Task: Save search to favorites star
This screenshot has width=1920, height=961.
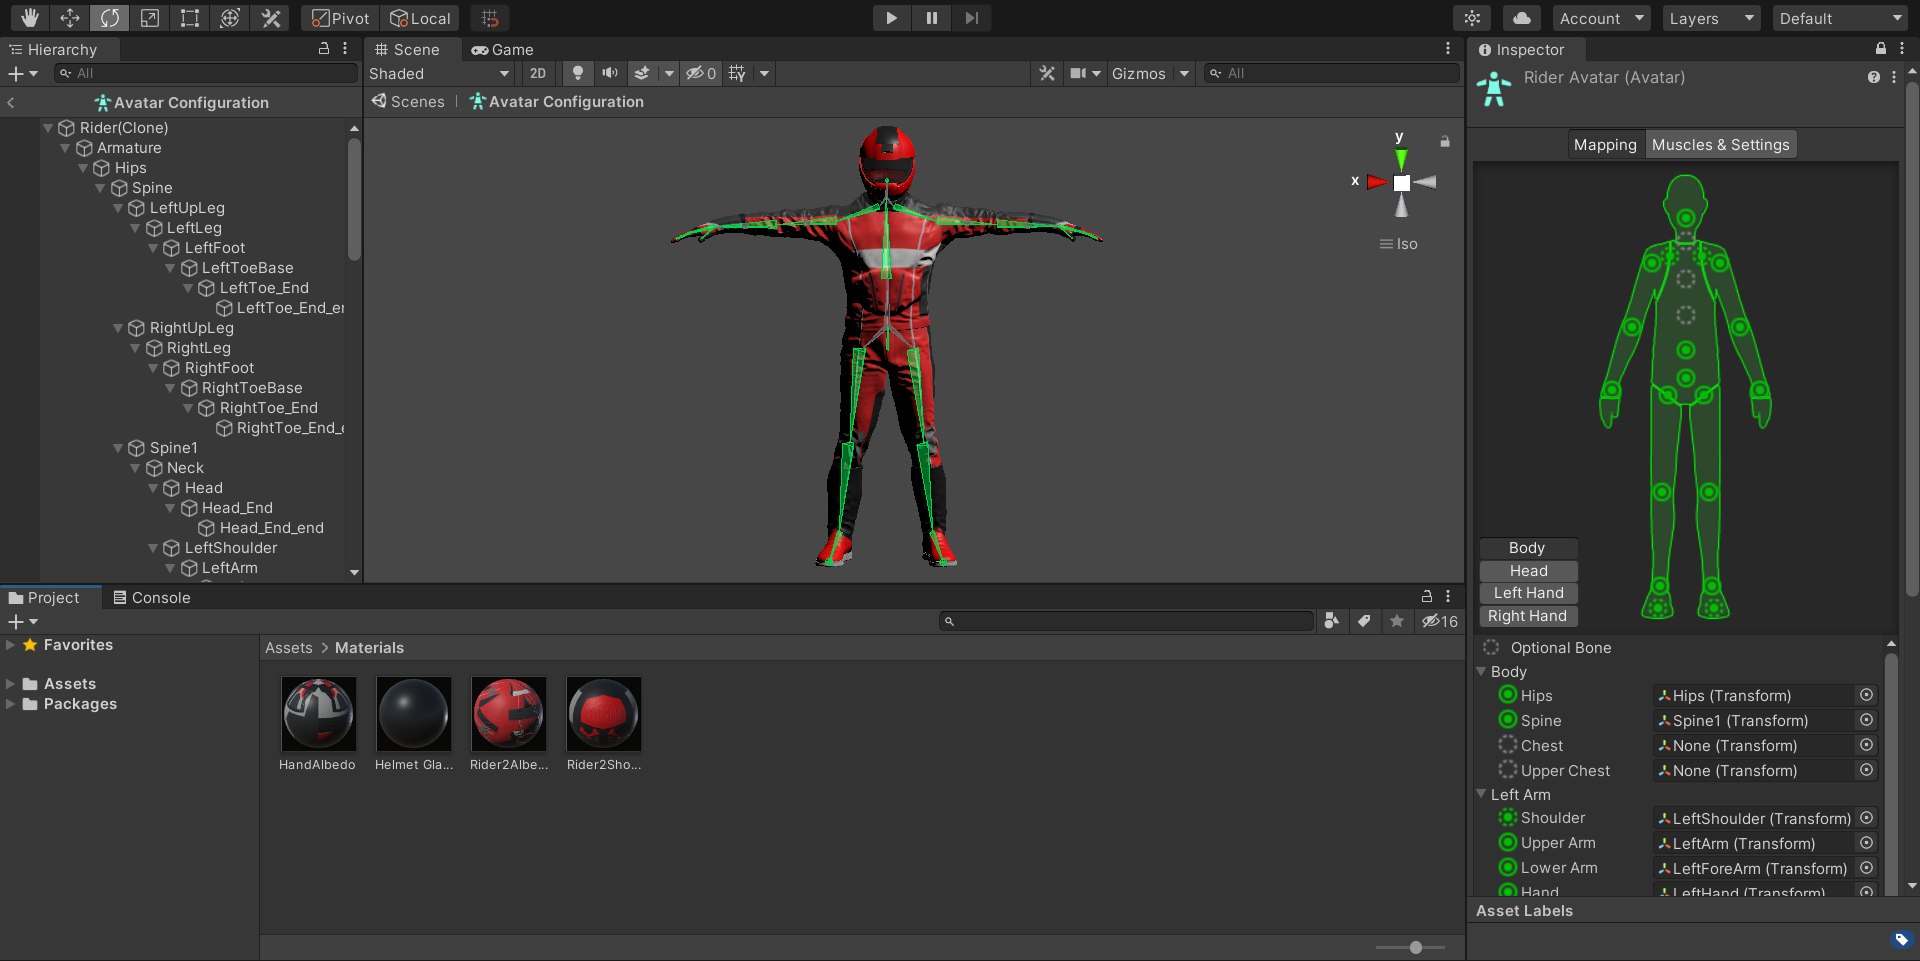Action: point(1397,621)
